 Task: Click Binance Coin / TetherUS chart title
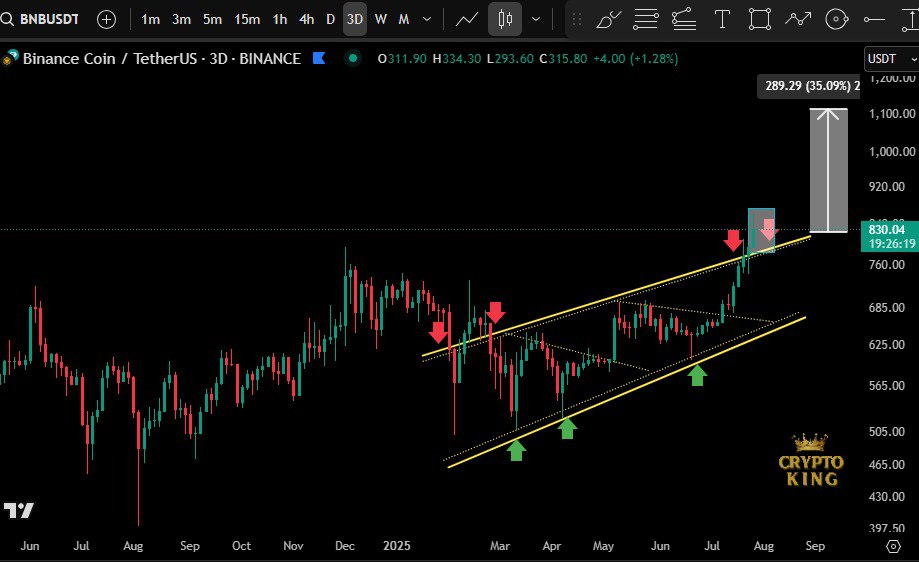click(x=160, y=58)
